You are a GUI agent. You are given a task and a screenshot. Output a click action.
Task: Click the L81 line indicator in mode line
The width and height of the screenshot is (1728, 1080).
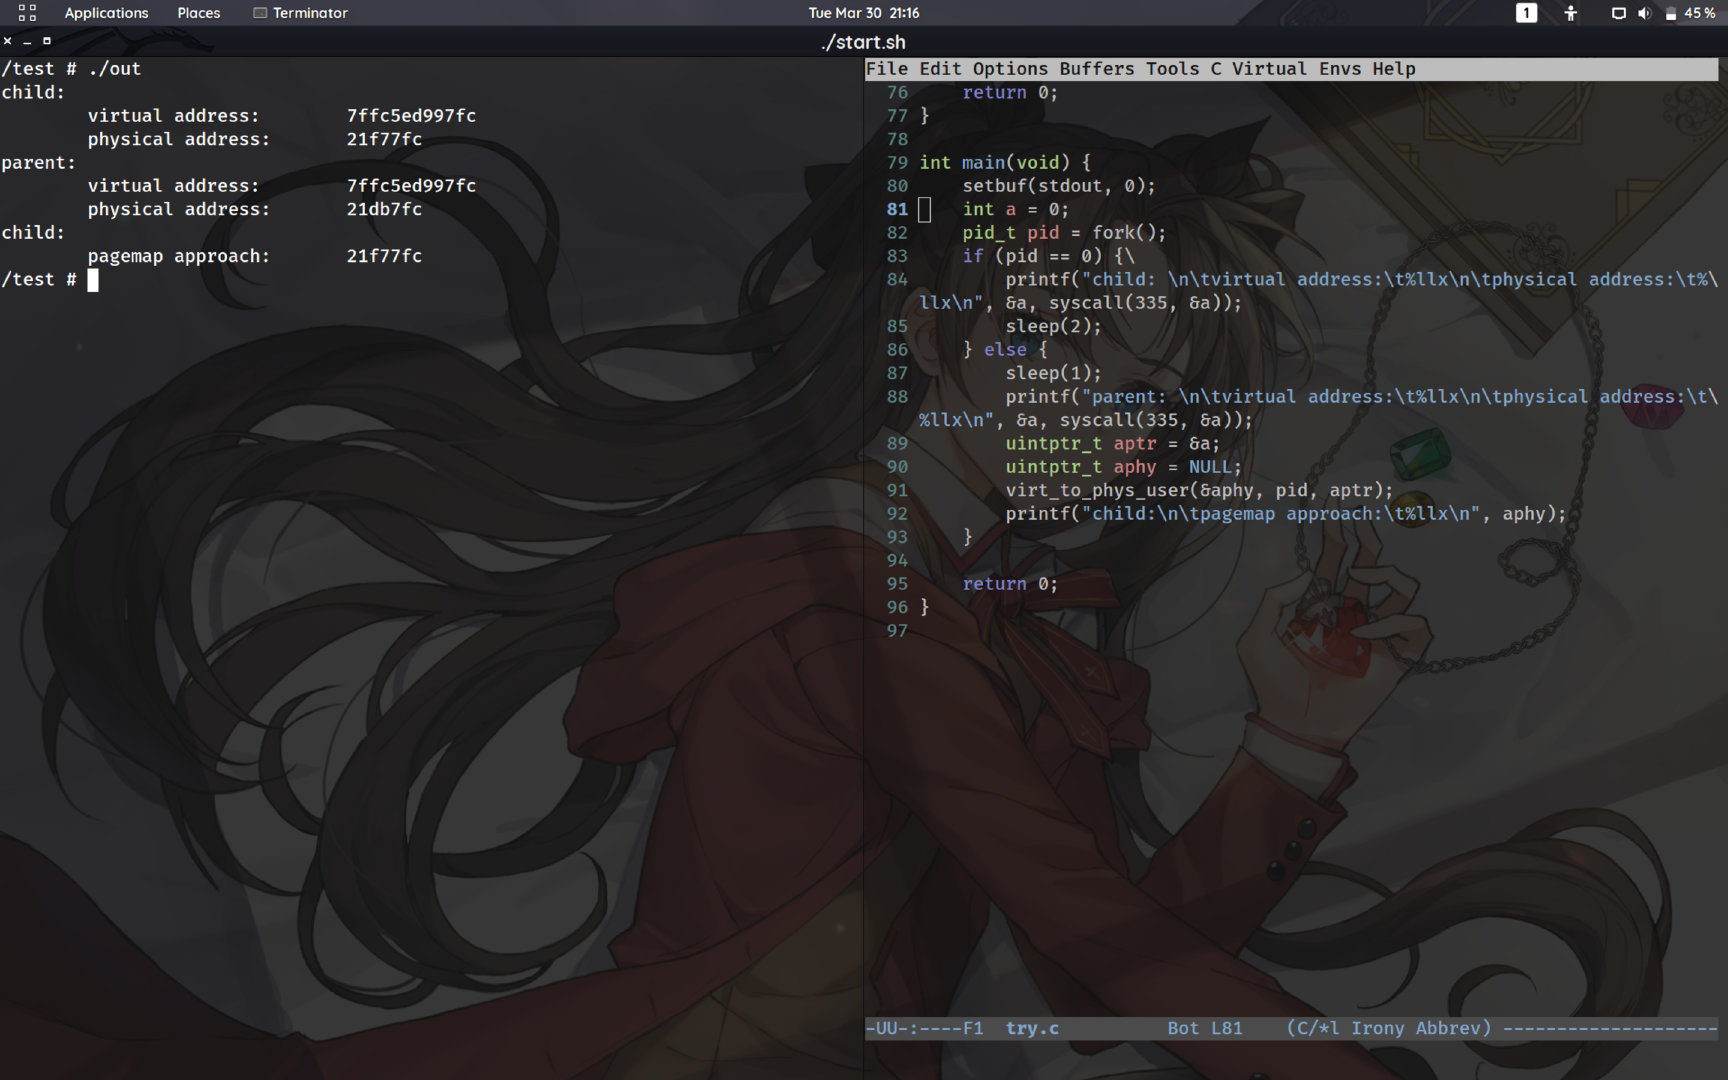(1226, 1028)
